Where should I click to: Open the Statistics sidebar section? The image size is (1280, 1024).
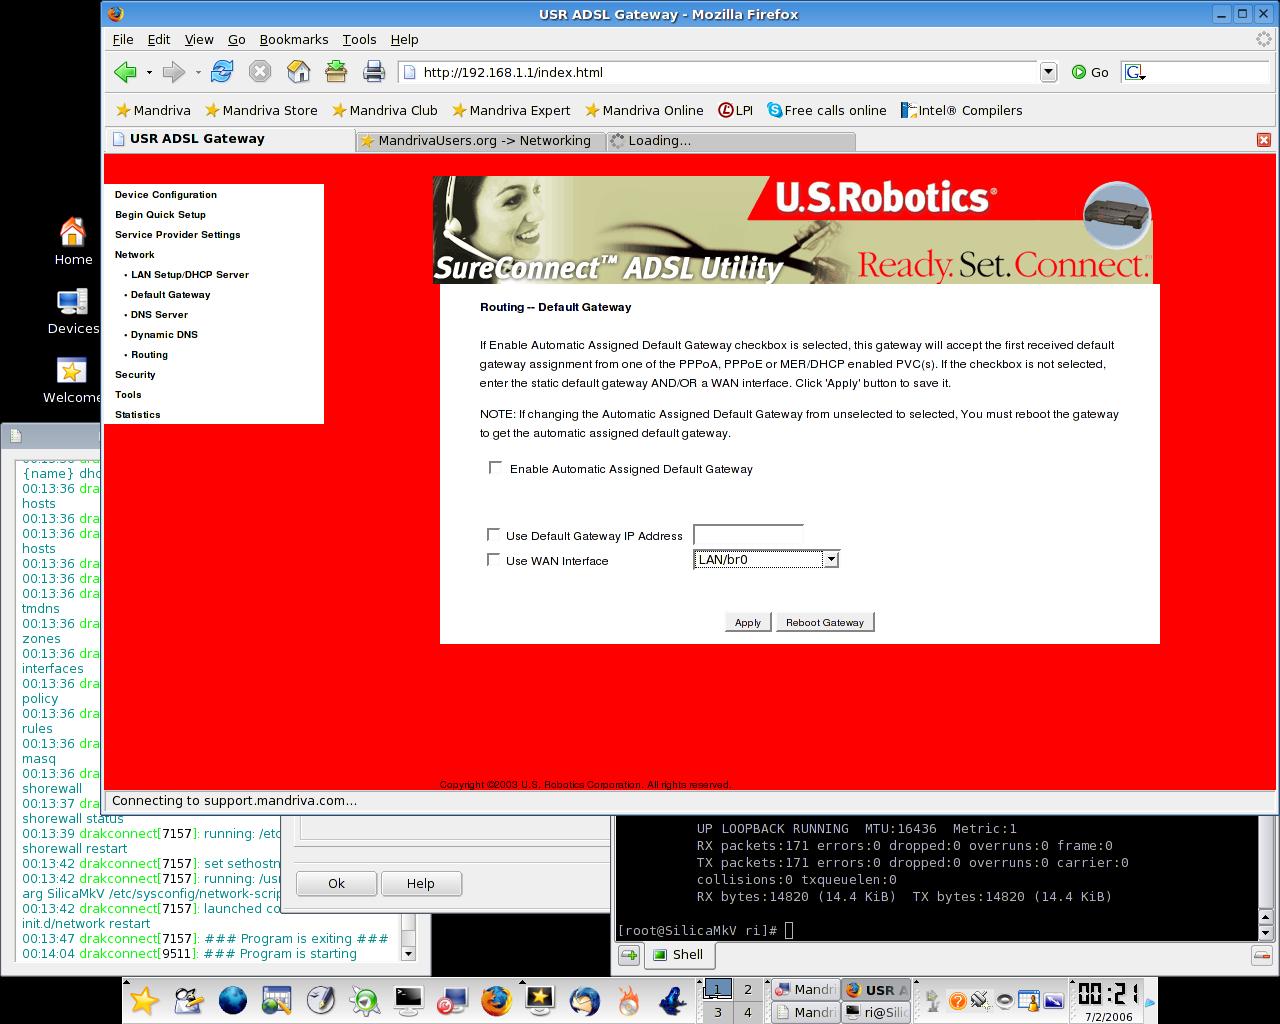[138, 415]
